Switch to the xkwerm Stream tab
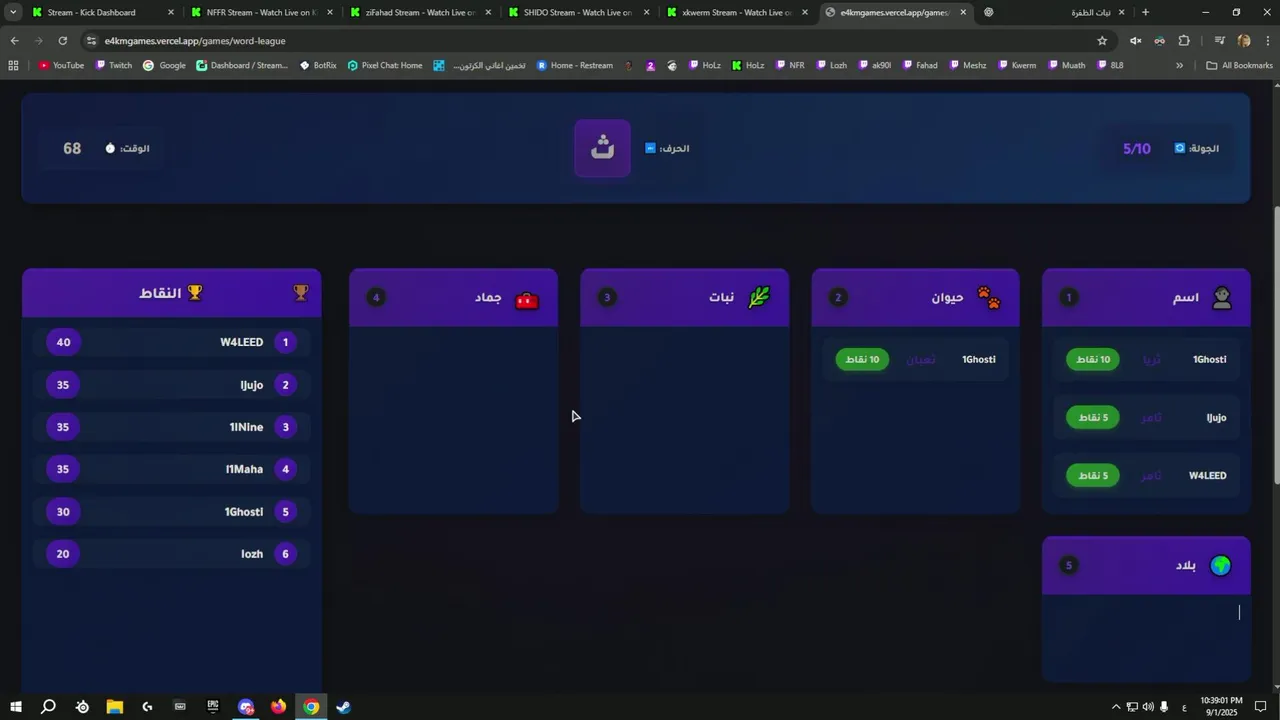 coord(738,12)
